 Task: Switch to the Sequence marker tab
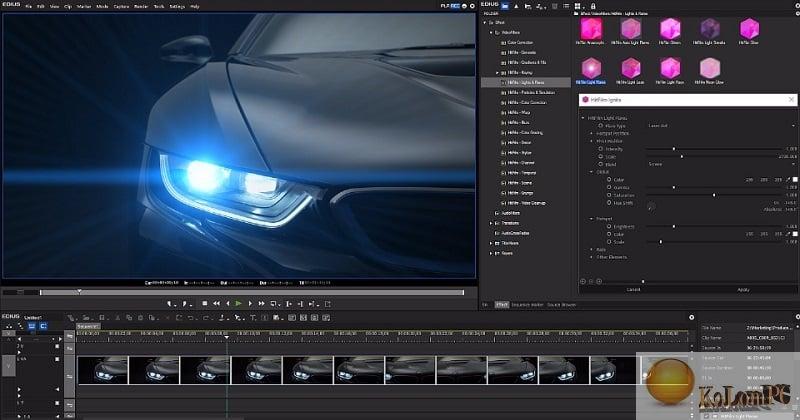tap(528, 305)
